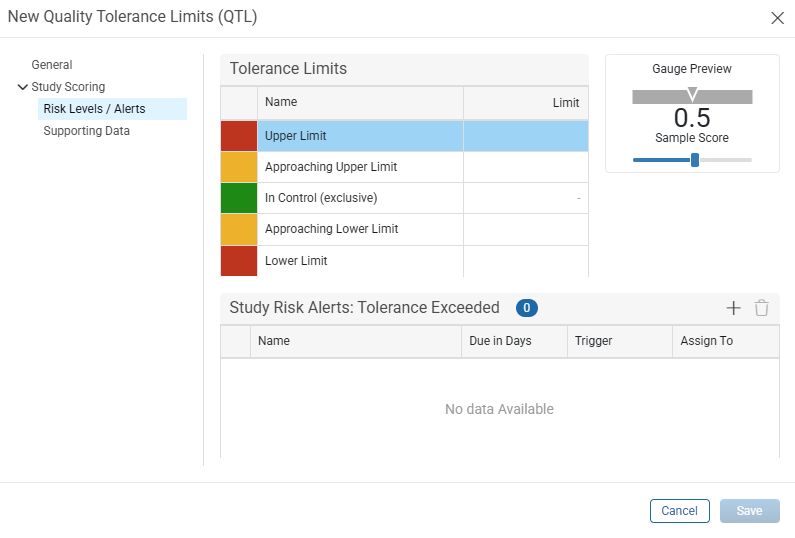Viewport: 795px width, 538px height.
Task: Collapse the Study Scoring tree node
Action: pyautogui.click(x=22, y=87)
